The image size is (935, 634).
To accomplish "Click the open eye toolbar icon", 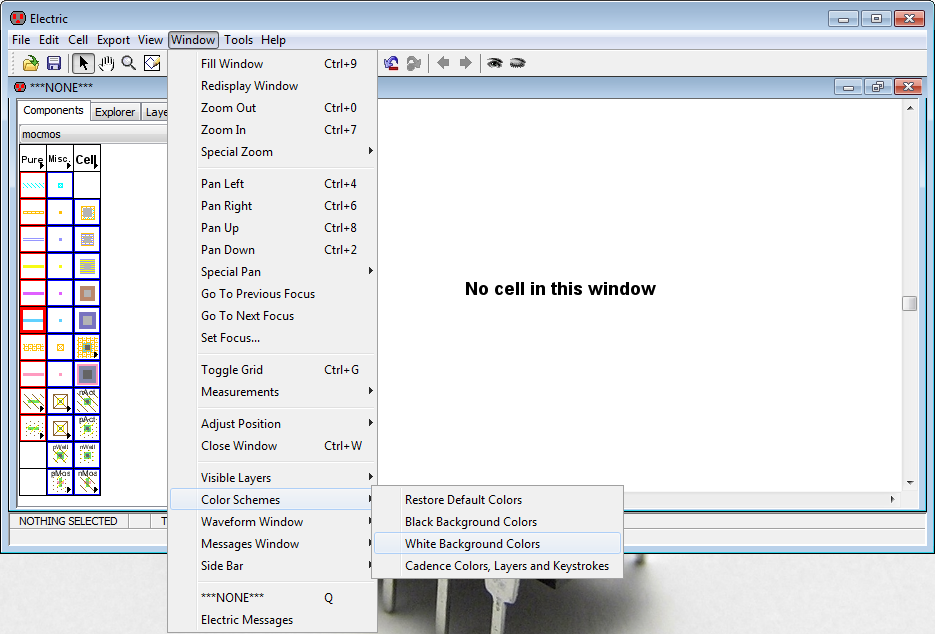I will pyautogui.click(x=494, y=63).
